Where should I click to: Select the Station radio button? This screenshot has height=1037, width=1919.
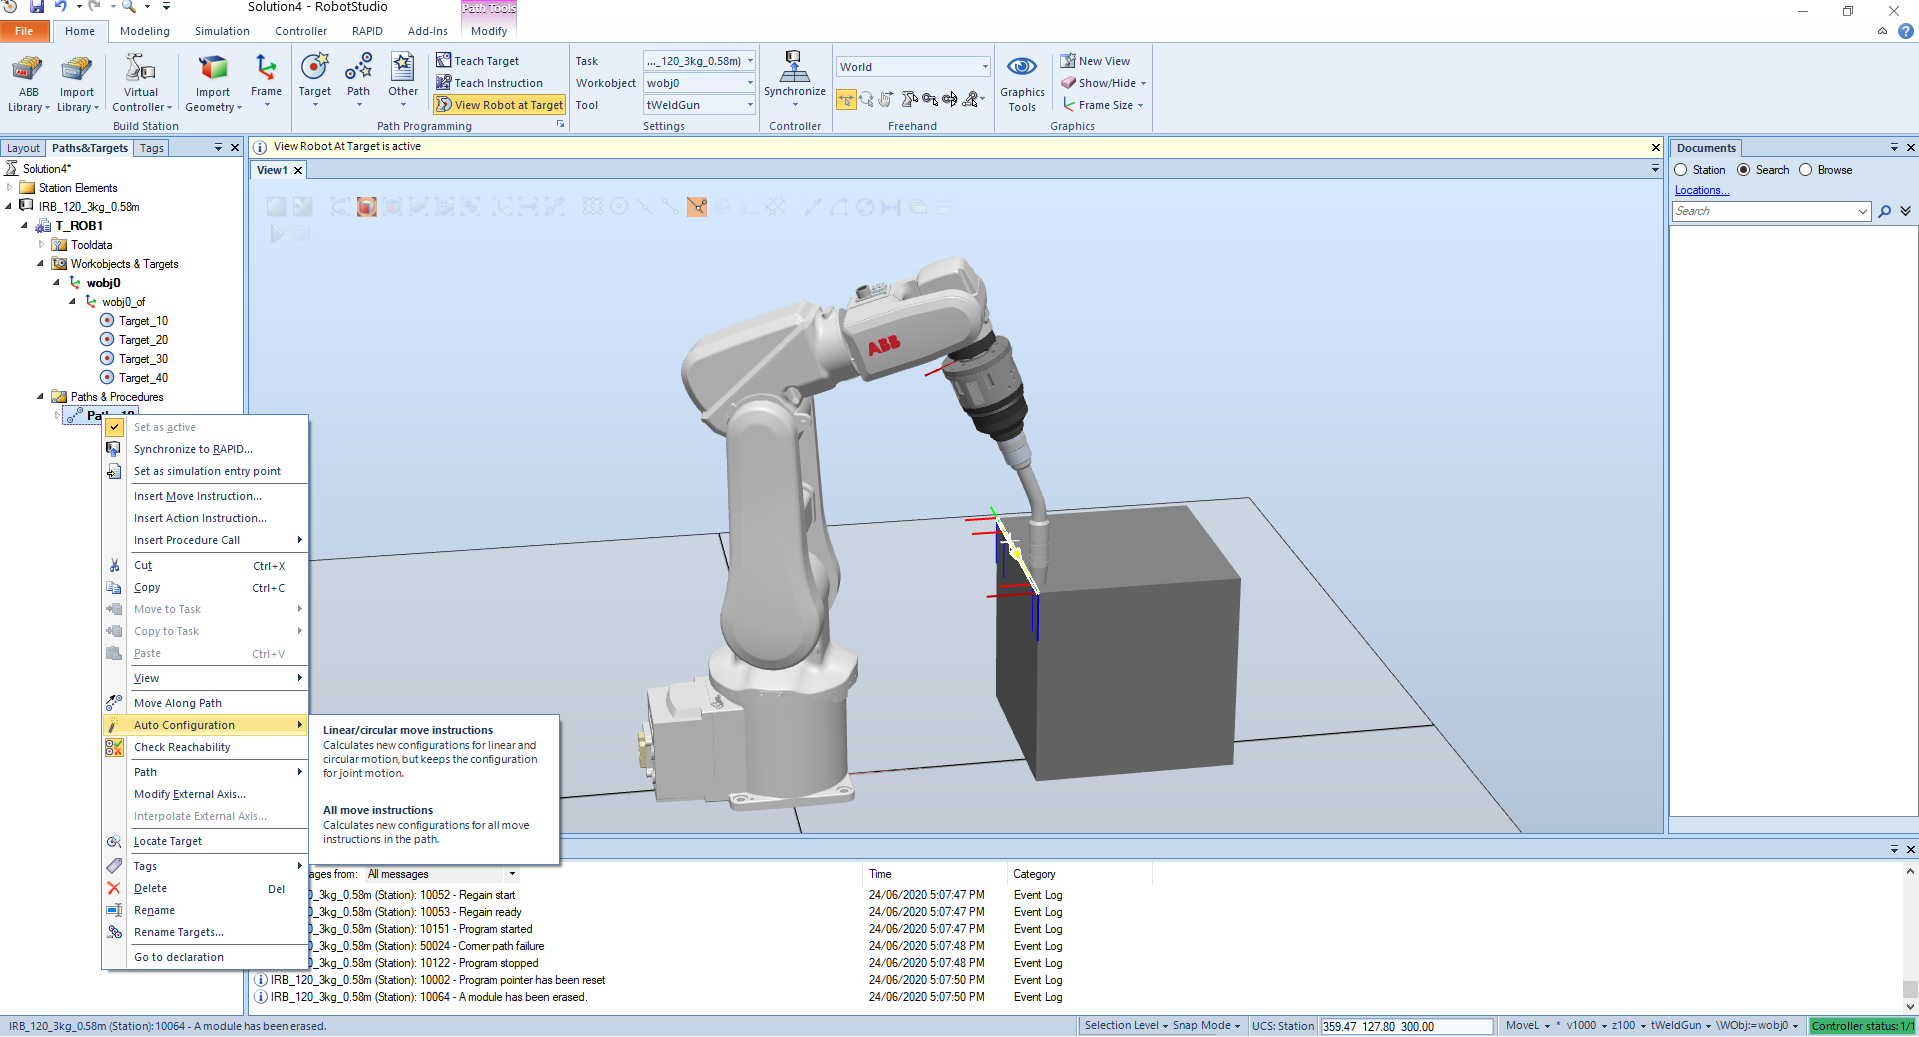tap(1681, 170)
